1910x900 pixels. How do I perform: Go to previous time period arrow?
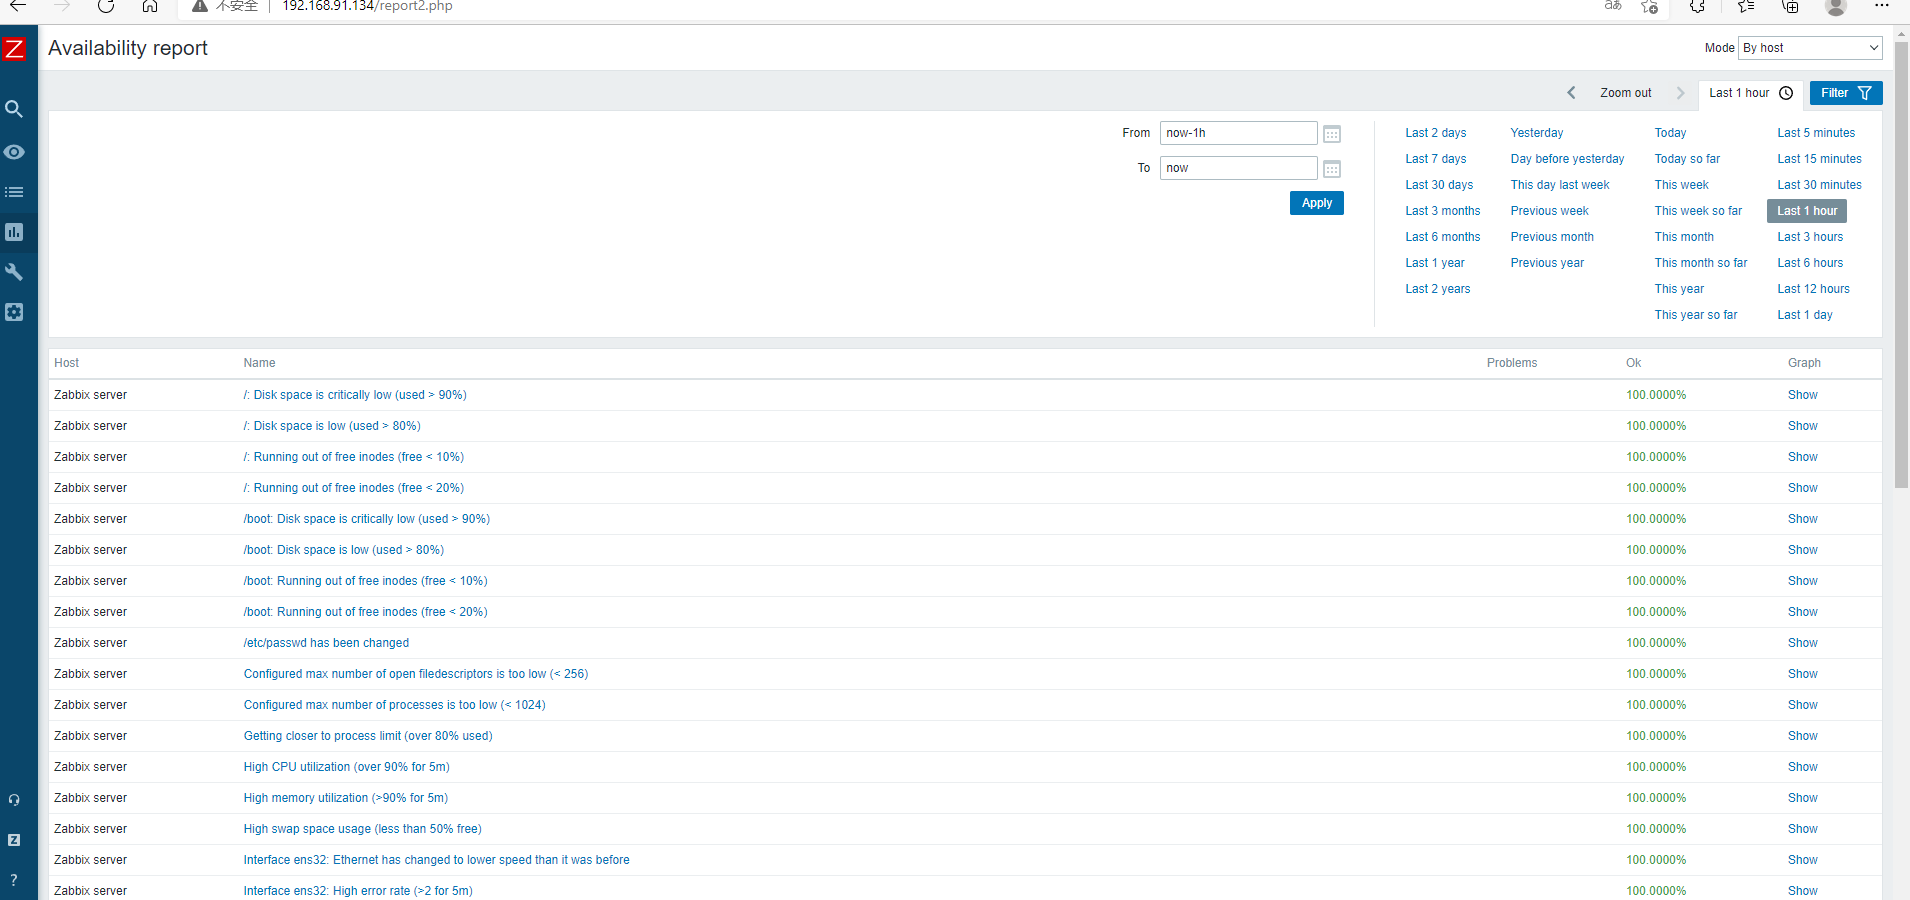pos(1571,93)
